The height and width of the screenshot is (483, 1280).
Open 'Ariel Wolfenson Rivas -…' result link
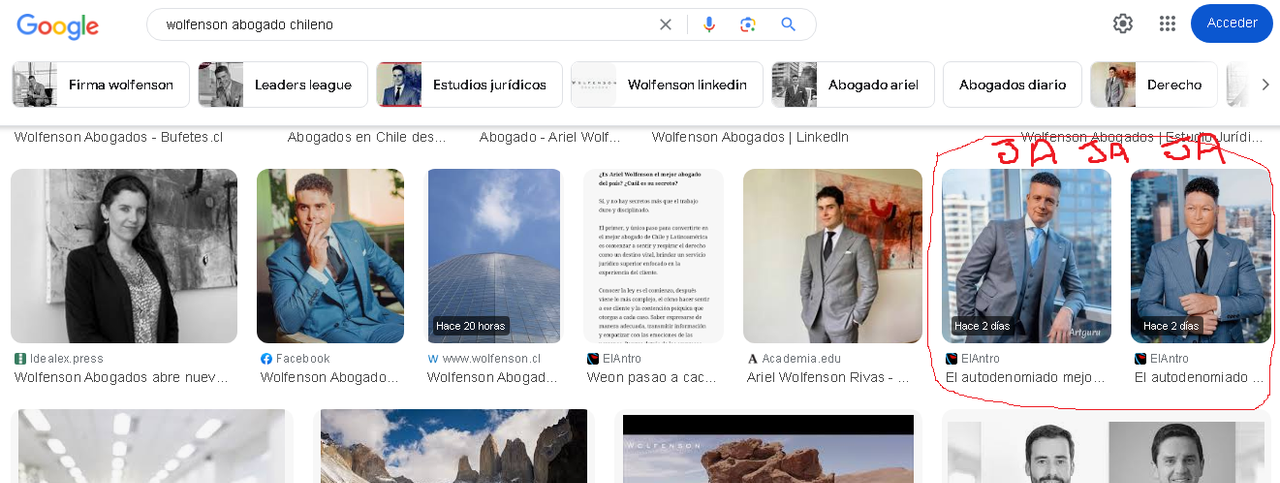click(x=828, y=377)
